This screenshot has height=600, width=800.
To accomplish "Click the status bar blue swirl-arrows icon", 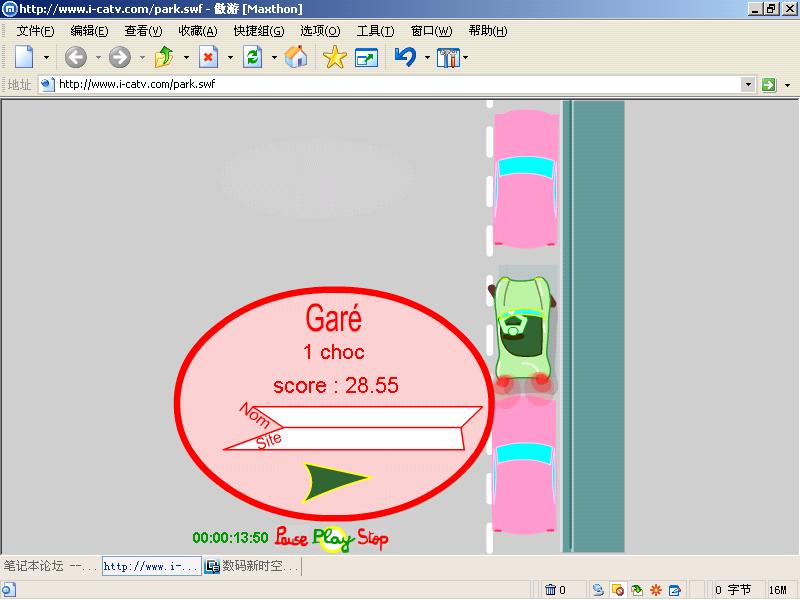I will 598,590.
